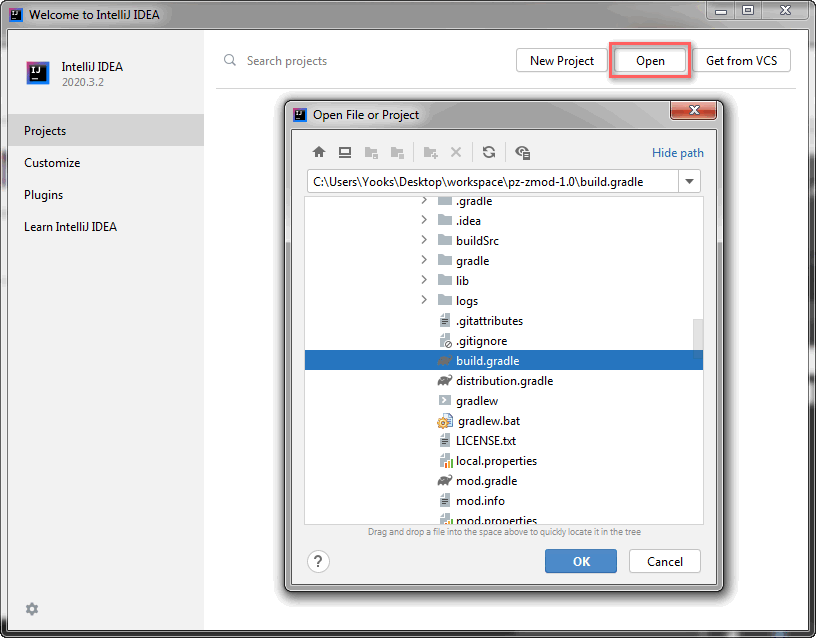The image size is (816, 638).
Task: Click the build.gradle elephant icon
Action: [444, 360]
